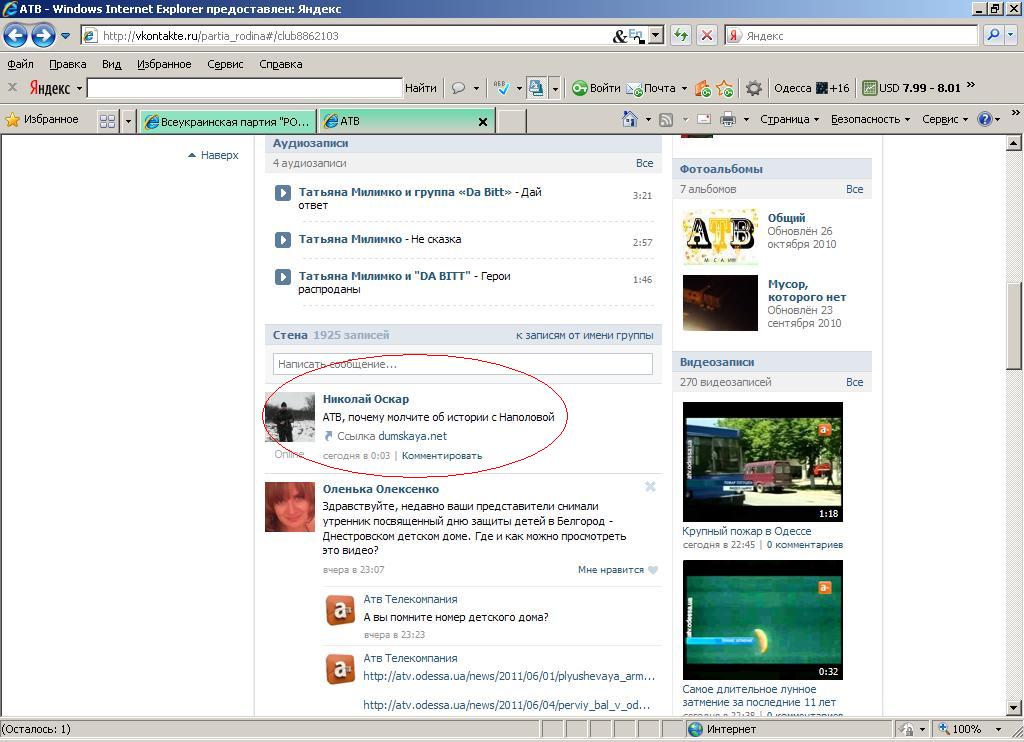This screenshot has height=742, width=1024.
Task: Click the Refresh page icon
Action: 681,35
